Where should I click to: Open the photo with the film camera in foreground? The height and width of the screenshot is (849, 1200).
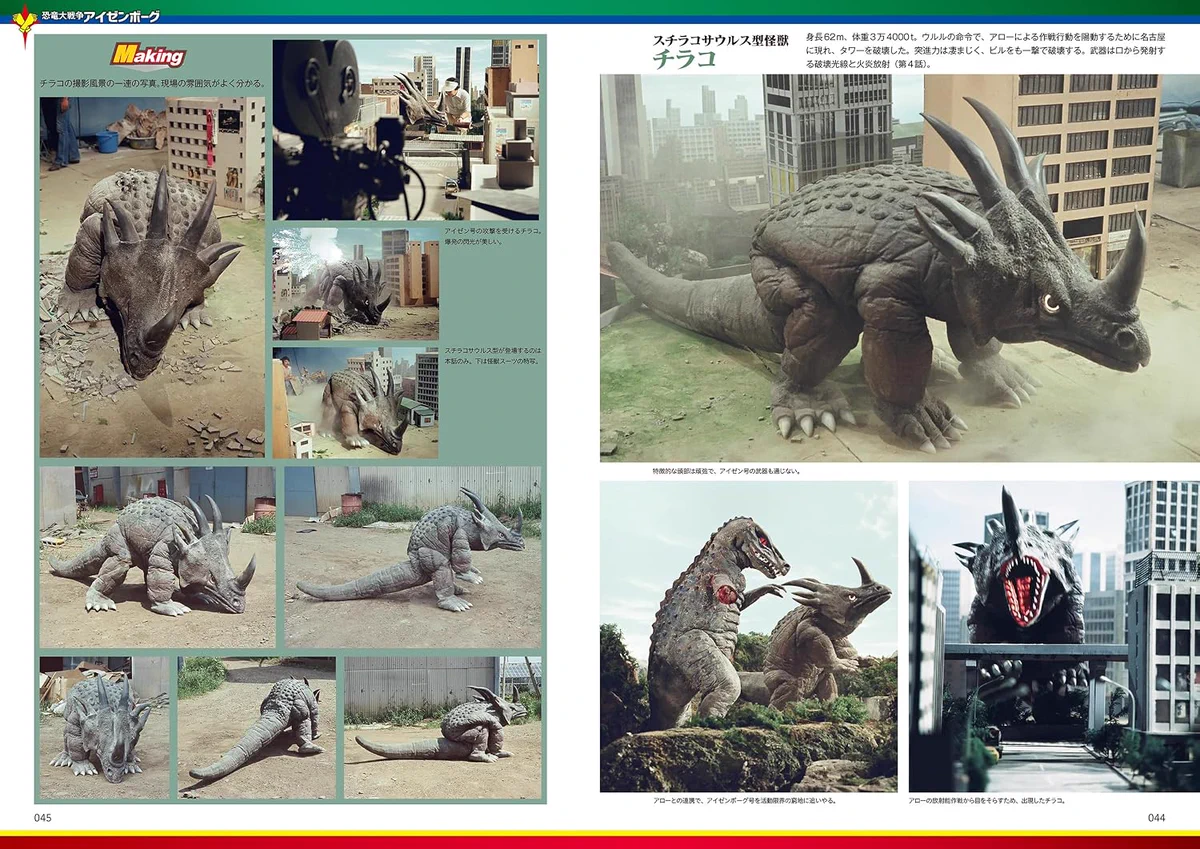(406, 129)
